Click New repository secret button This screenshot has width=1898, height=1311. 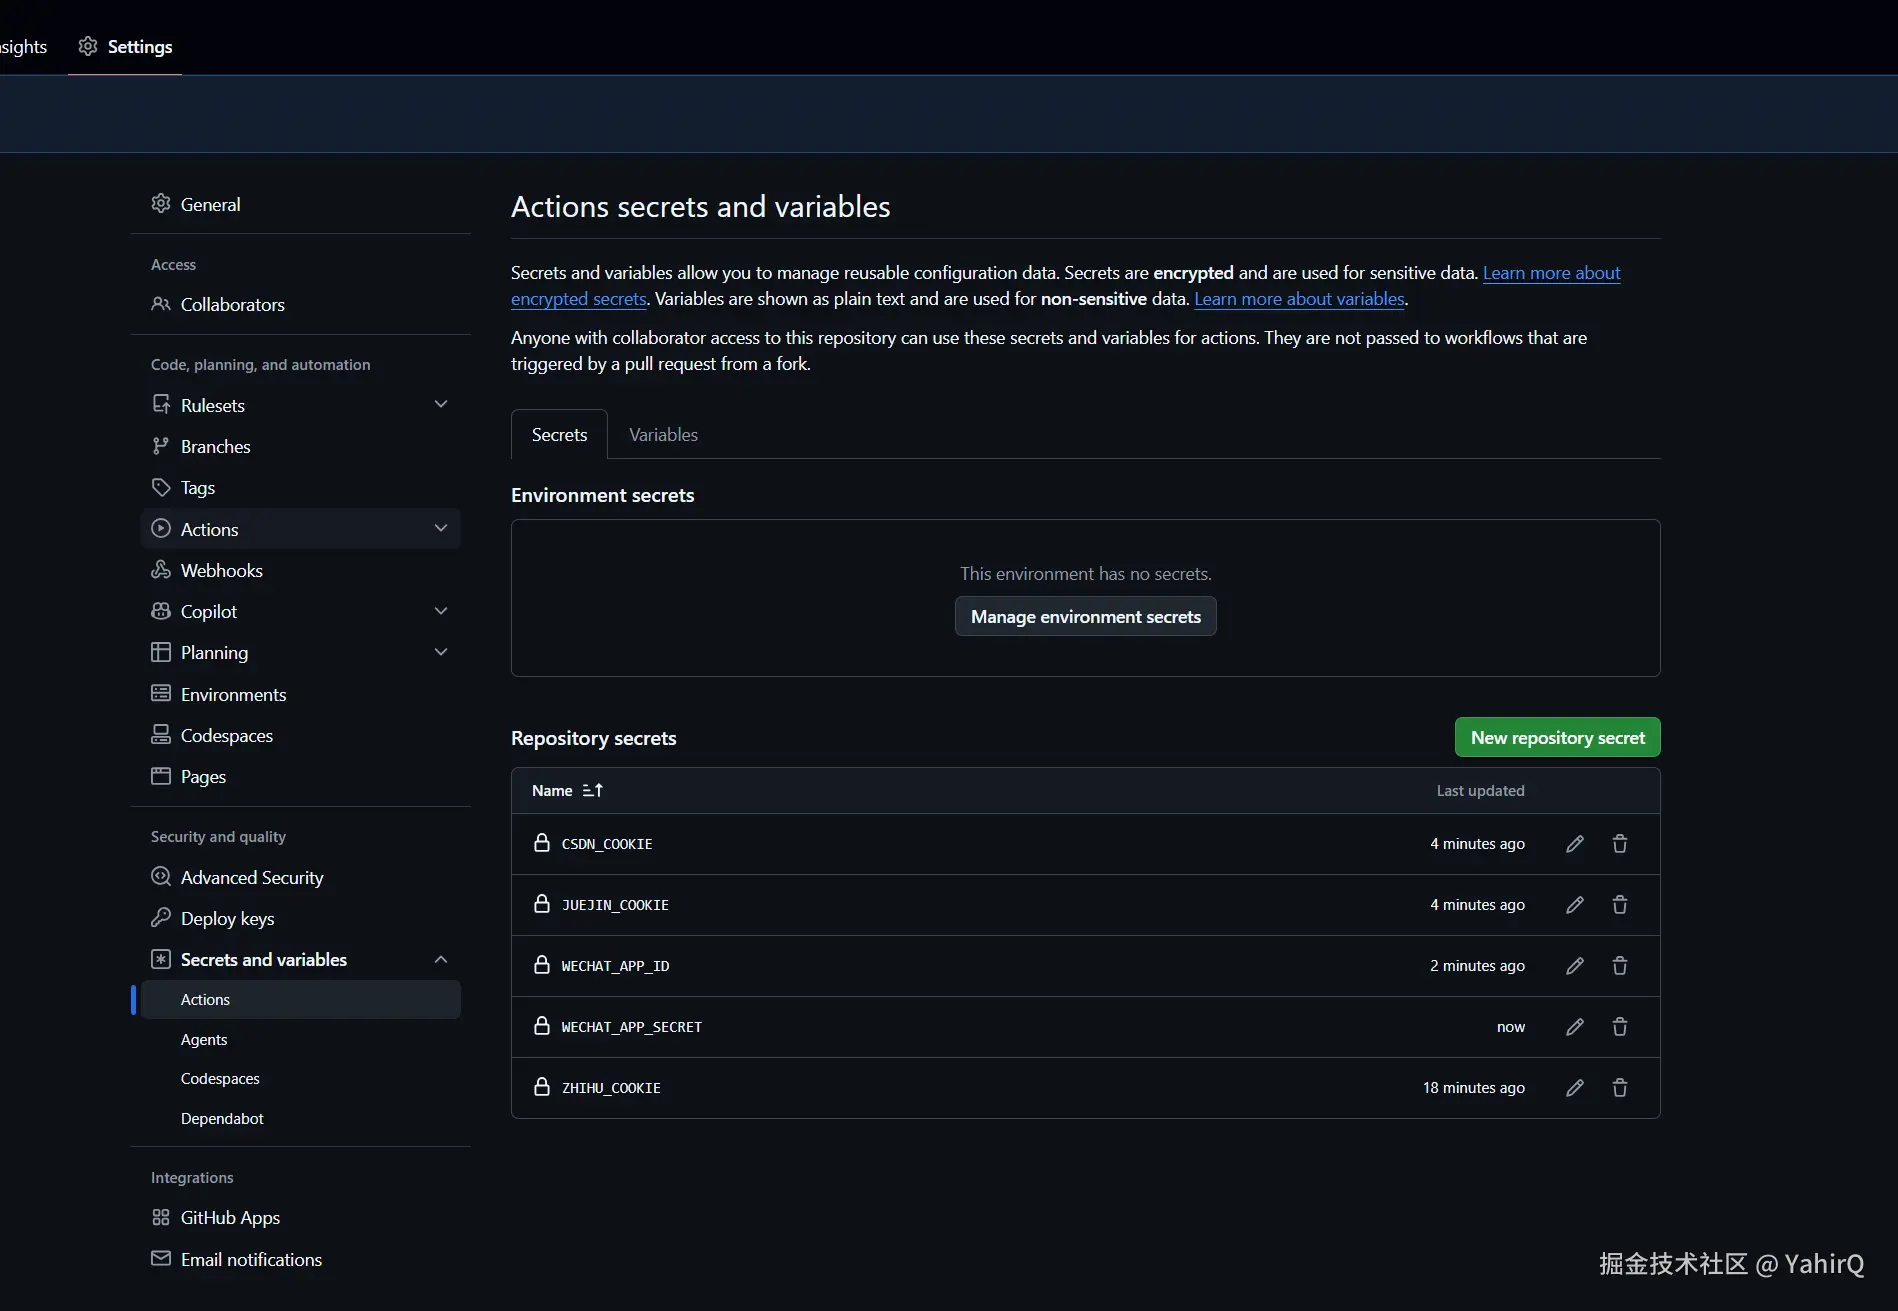click(1557, 737)
